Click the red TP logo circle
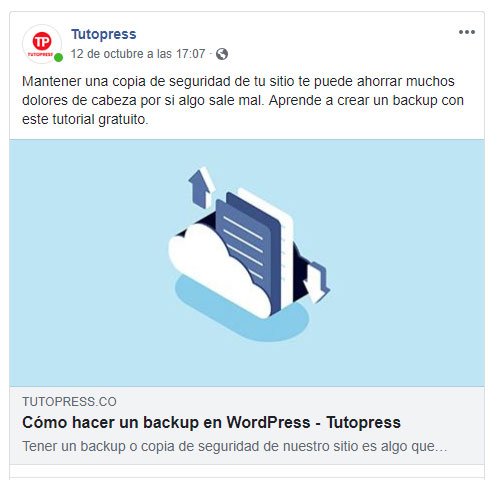 (42, 41)
